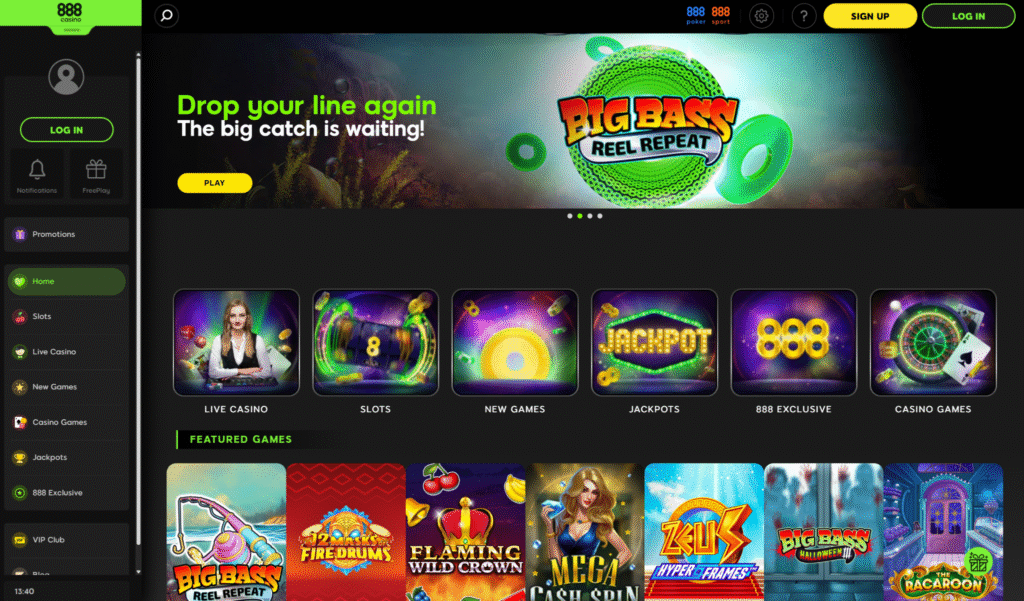Viewport: 1024px width, 601px height.
Task: Open the search magnifier icon
Action: click(167, 15)
